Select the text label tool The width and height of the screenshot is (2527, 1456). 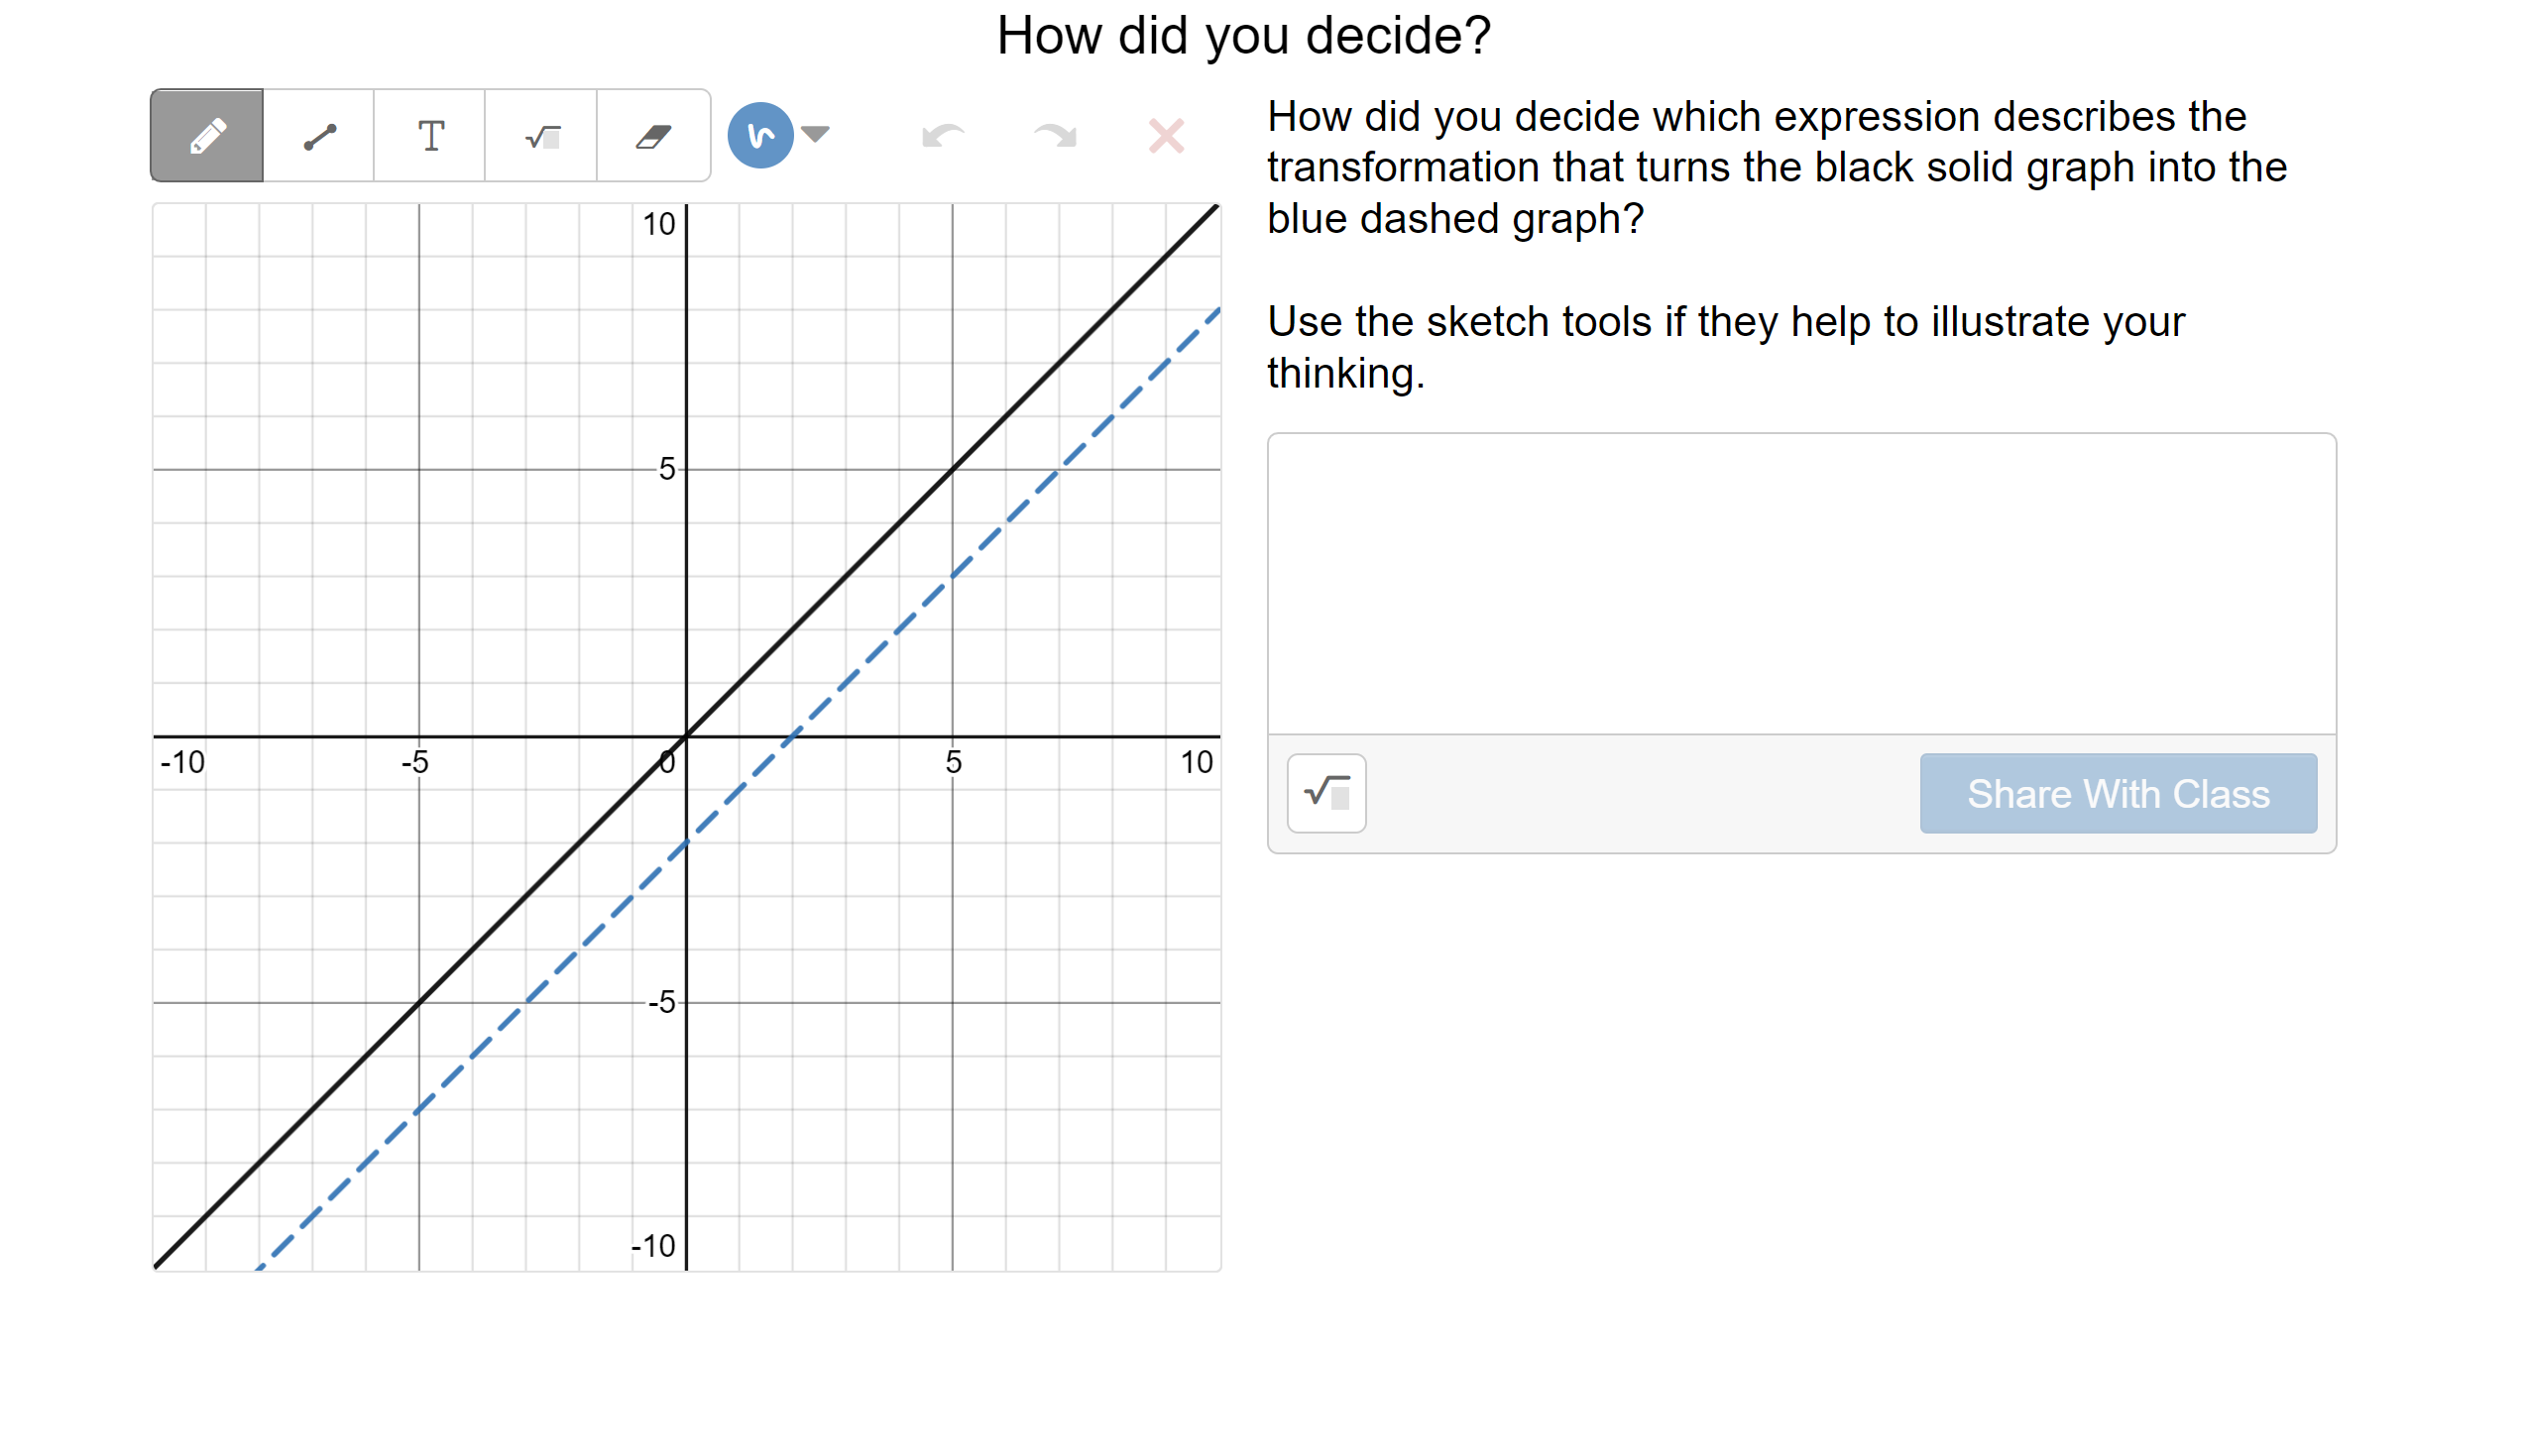(430, 135)
